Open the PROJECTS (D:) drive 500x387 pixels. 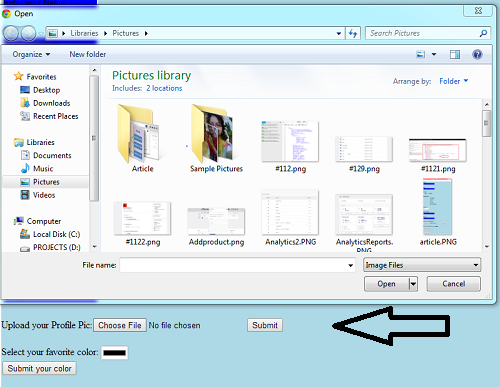57,247
